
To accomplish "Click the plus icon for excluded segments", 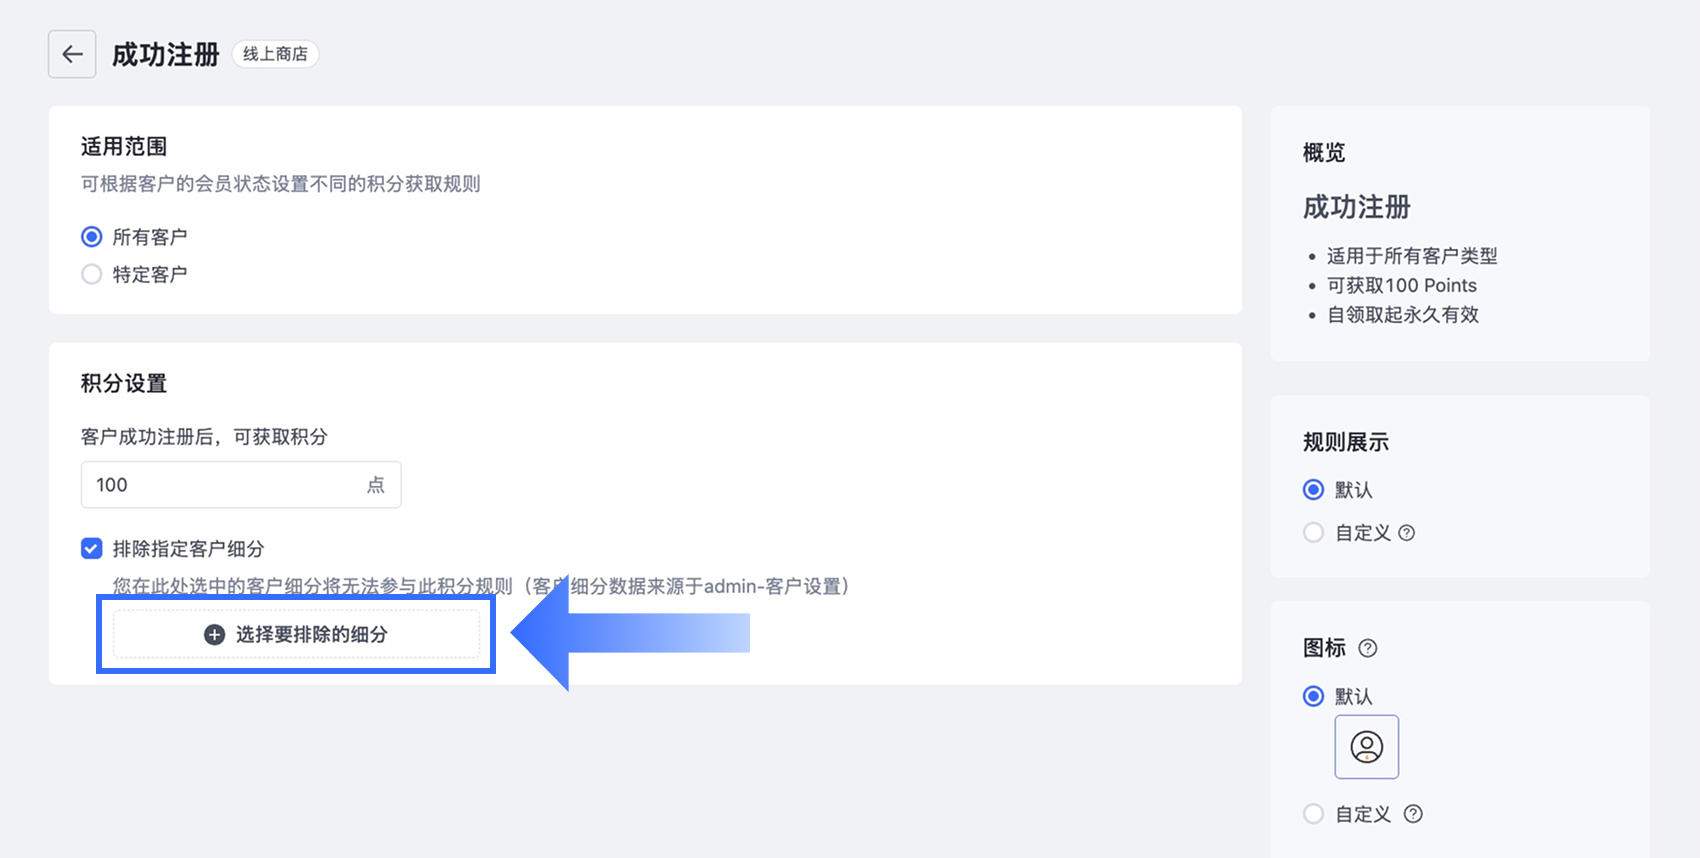I will coord(214,635).
